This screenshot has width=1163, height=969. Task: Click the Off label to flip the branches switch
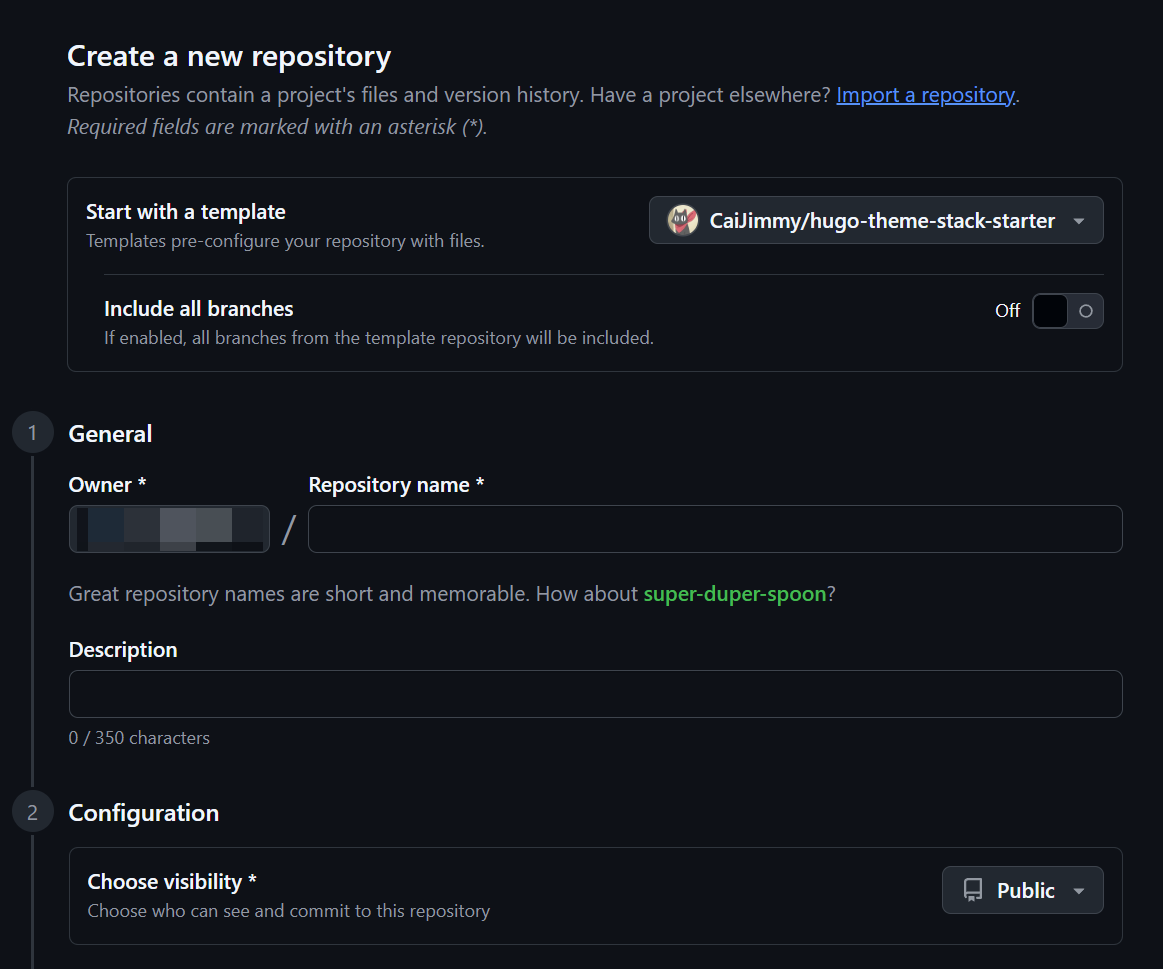(x=1006, y=310)
